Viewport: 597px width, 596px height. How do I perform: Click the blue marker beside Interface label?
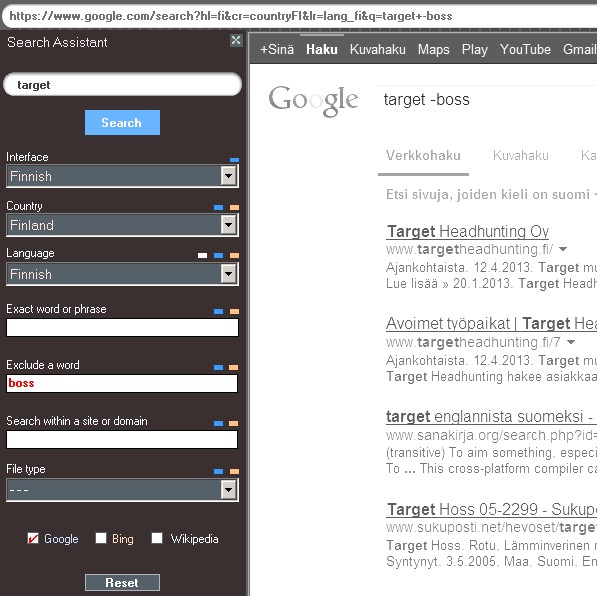(235, 160)
